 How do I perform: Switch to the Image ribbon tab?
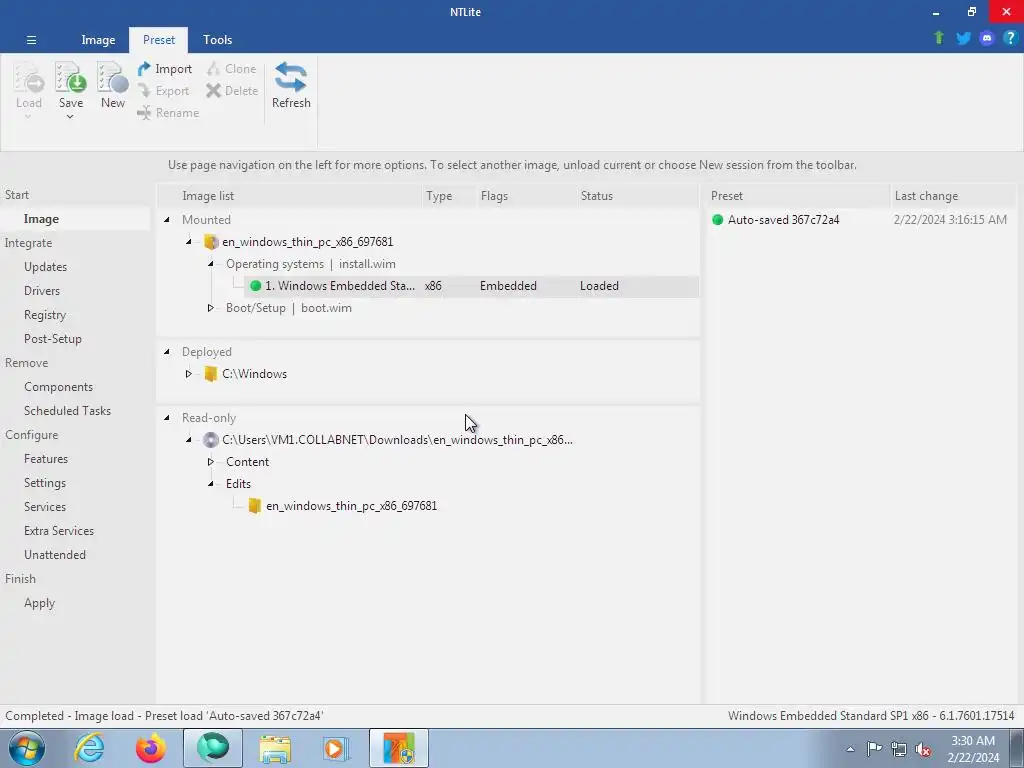[x=98, y=40]
